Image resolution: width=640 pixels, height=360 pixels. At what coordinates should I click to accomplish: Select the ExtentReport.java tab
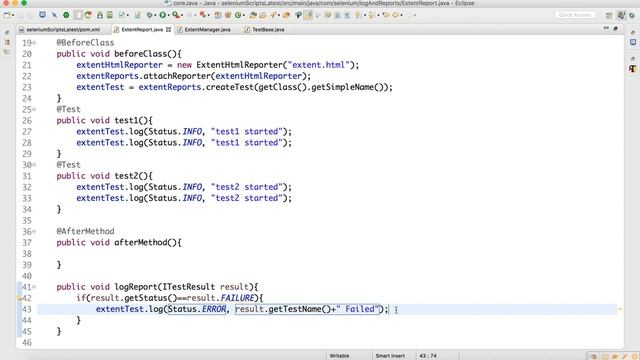click(x=142, y=30)
